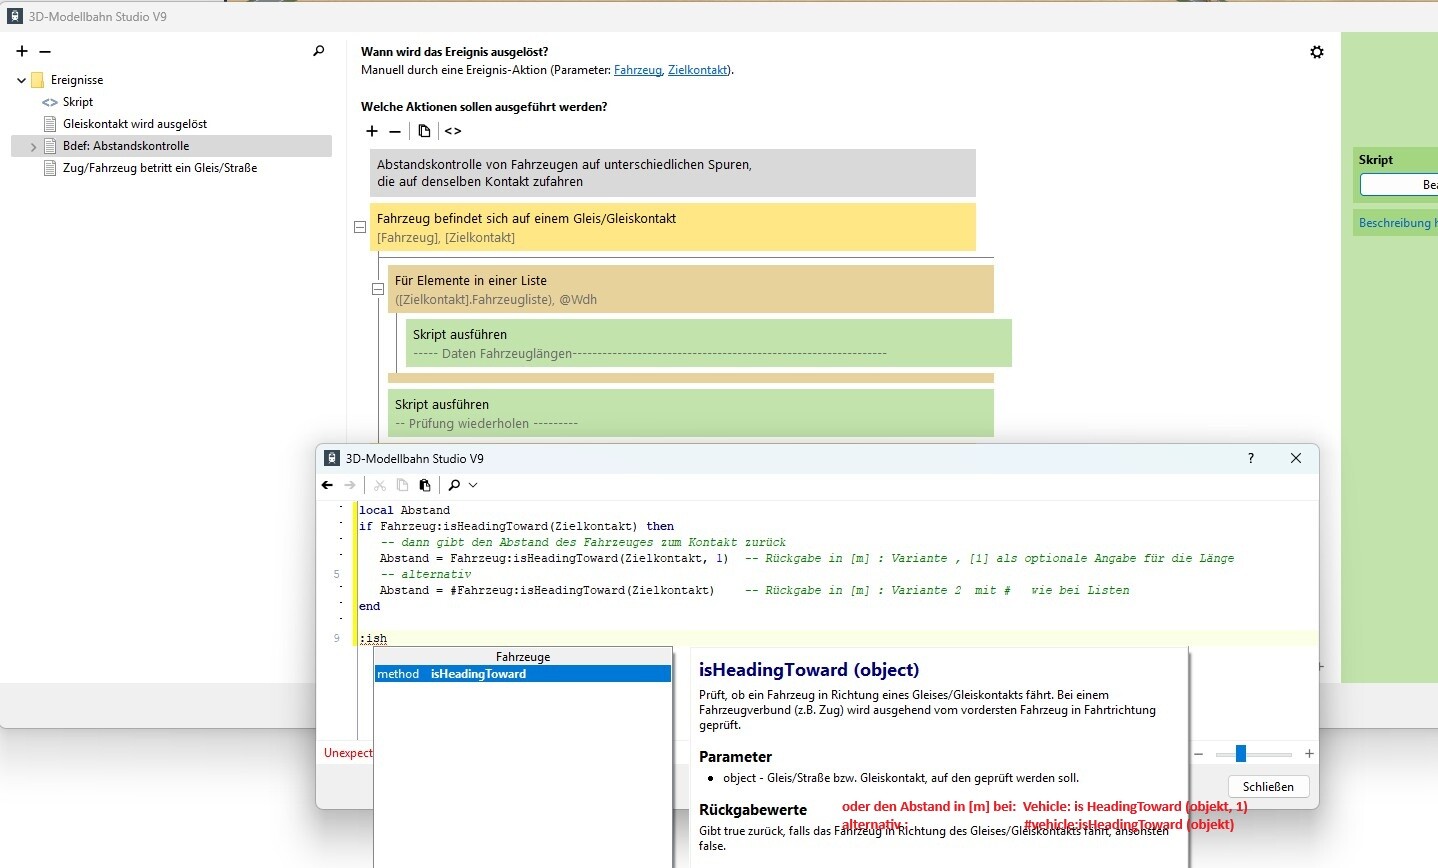
Task: Open help of the script dialog
Action: (x=1250, y=458)
